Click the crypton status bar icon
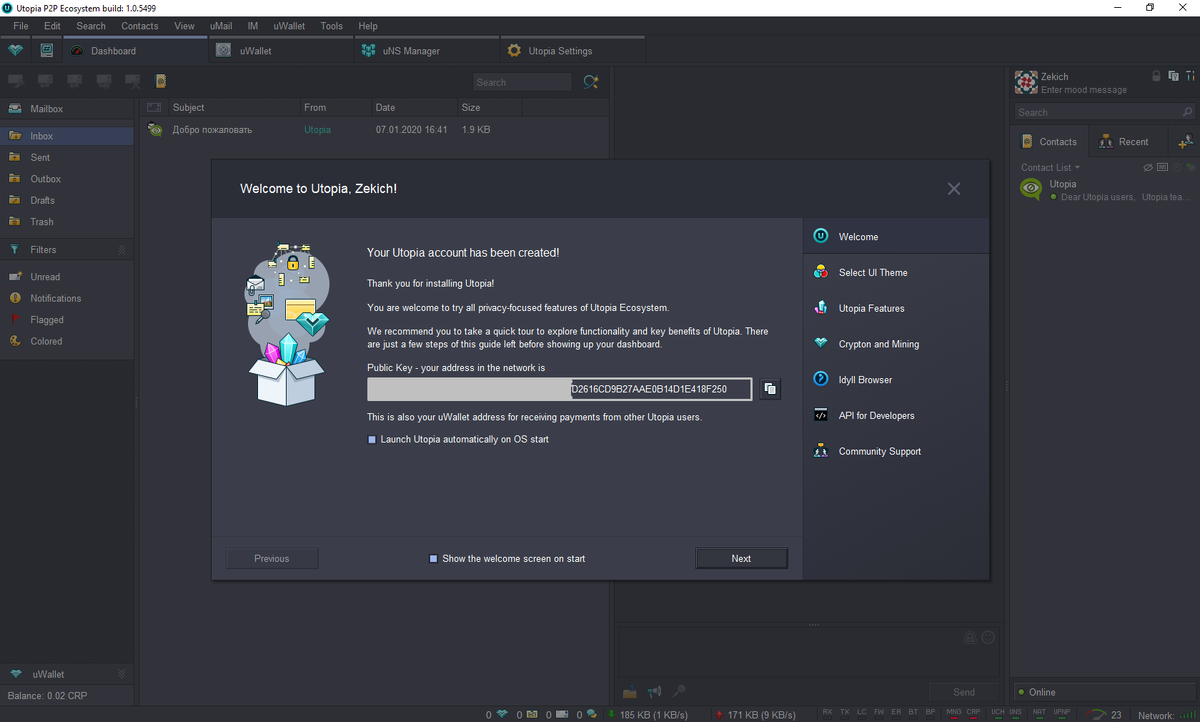 click(502, 714)
